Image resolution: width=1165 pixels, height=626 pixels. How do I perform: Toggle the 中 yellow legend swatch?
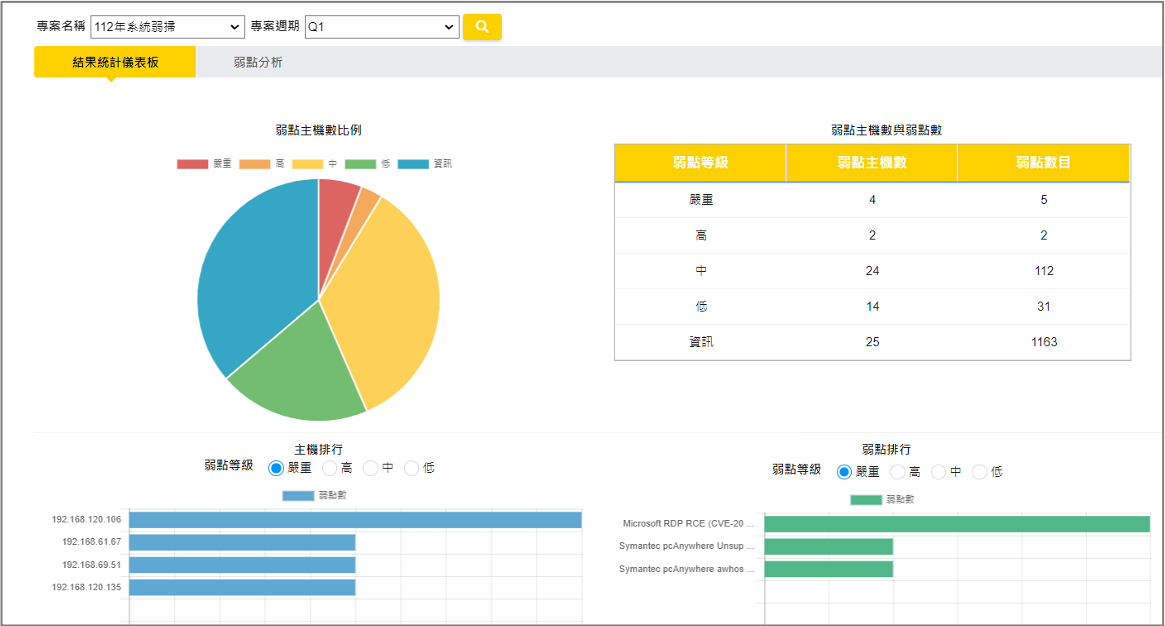307,164
